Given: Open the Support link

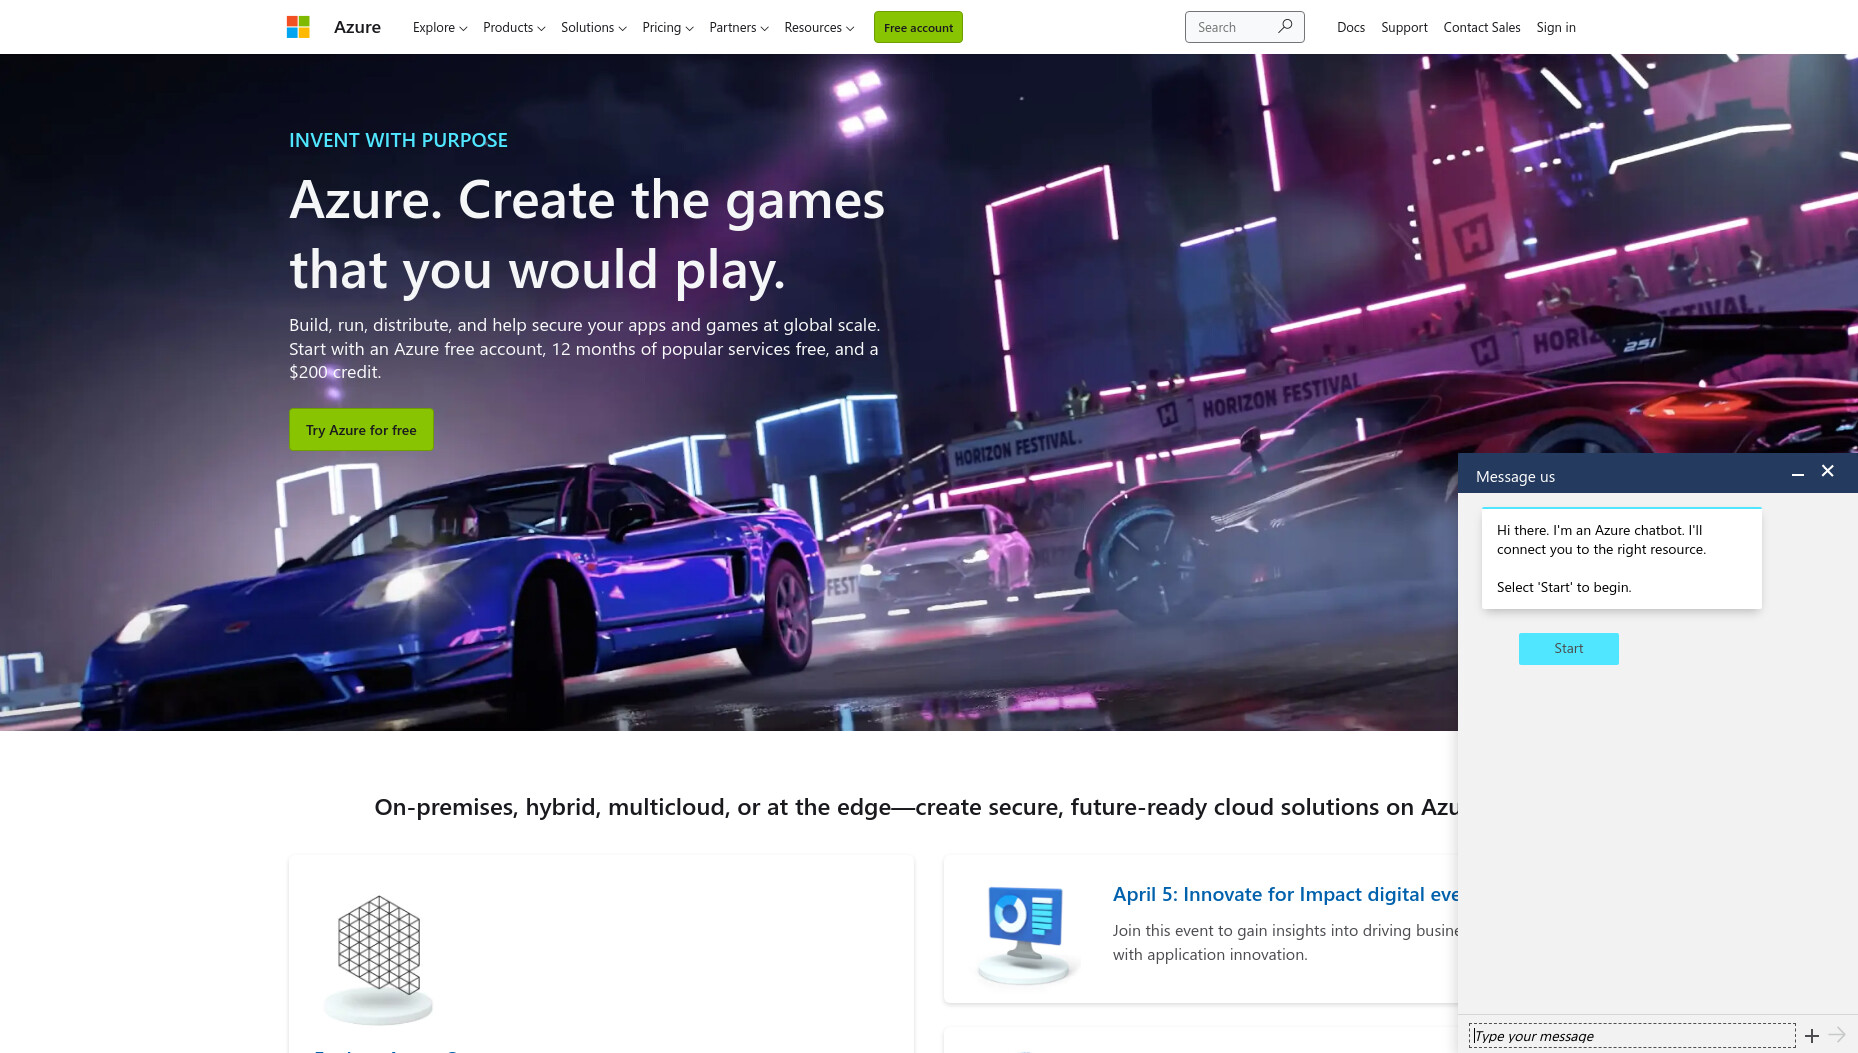Looking at the screenshot, I should coord(1404,27).
